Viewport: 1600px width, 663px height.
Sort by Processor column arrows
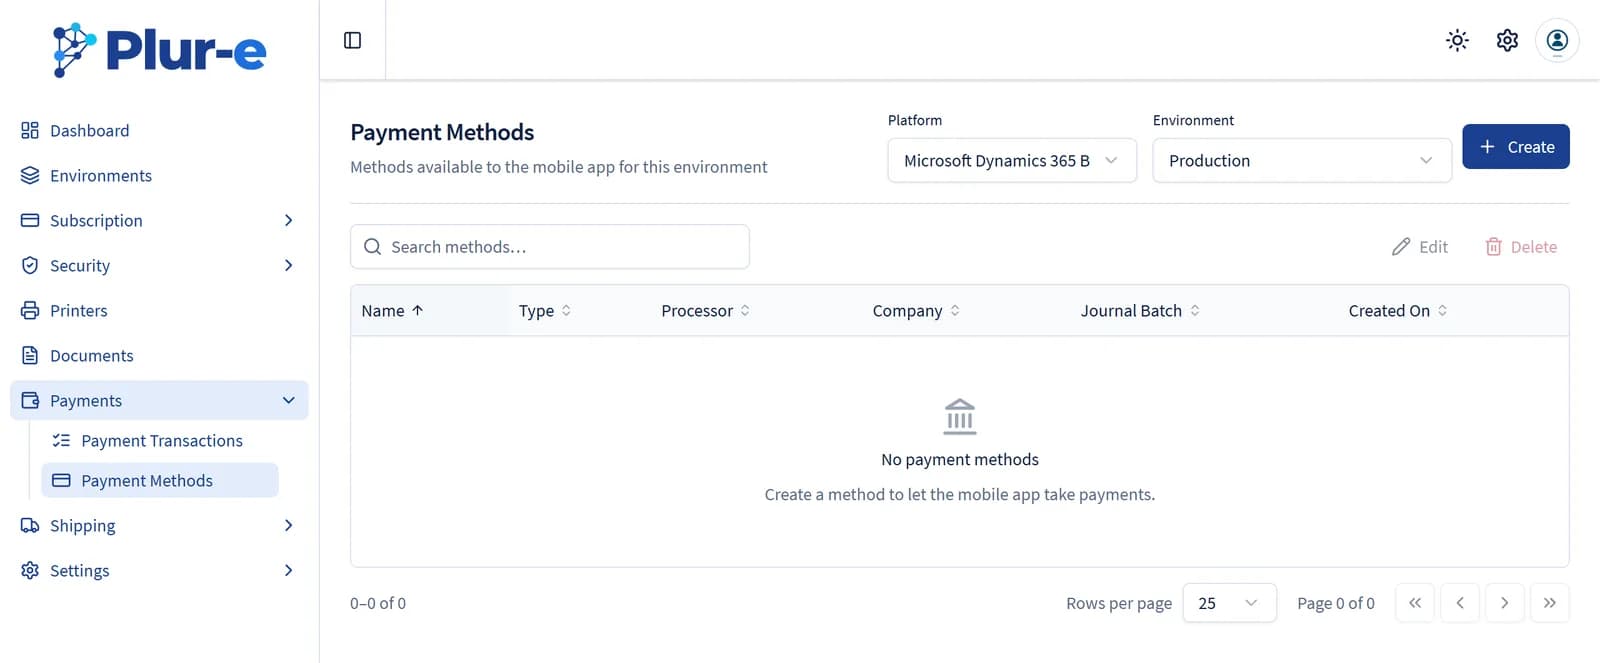click(x=745, y=310)
